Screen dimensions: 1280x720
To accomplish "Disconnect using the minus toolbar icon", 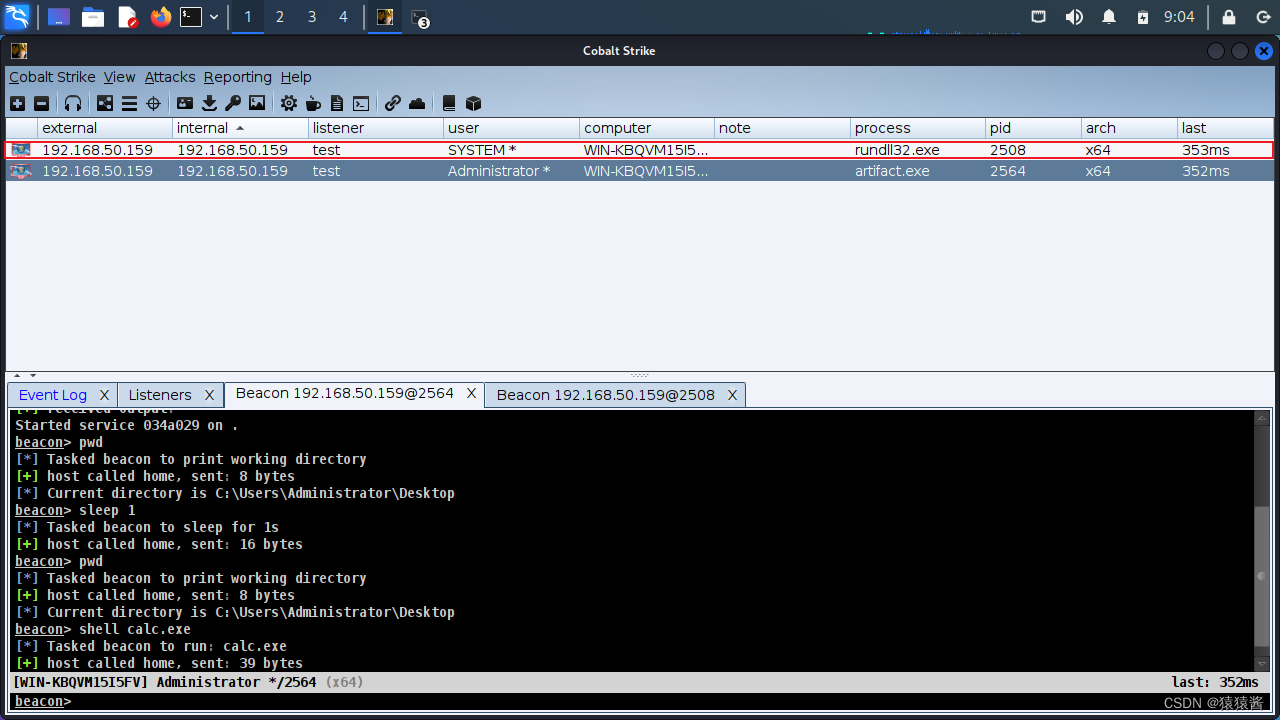I will click(41, 103).
